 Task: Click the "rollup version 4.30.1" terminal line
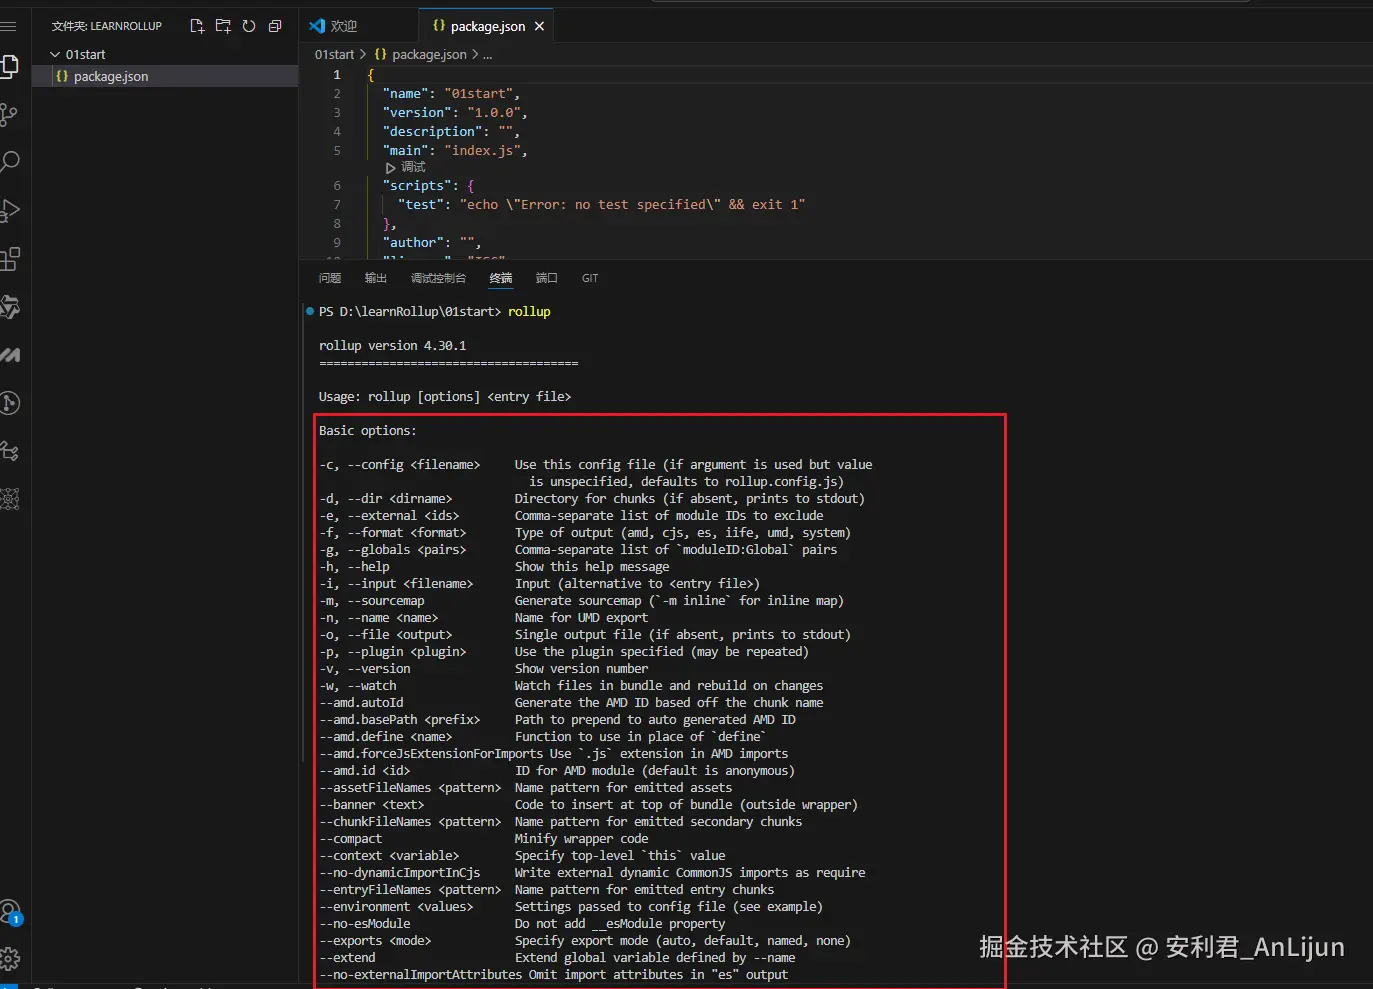(x=392, y=345)
